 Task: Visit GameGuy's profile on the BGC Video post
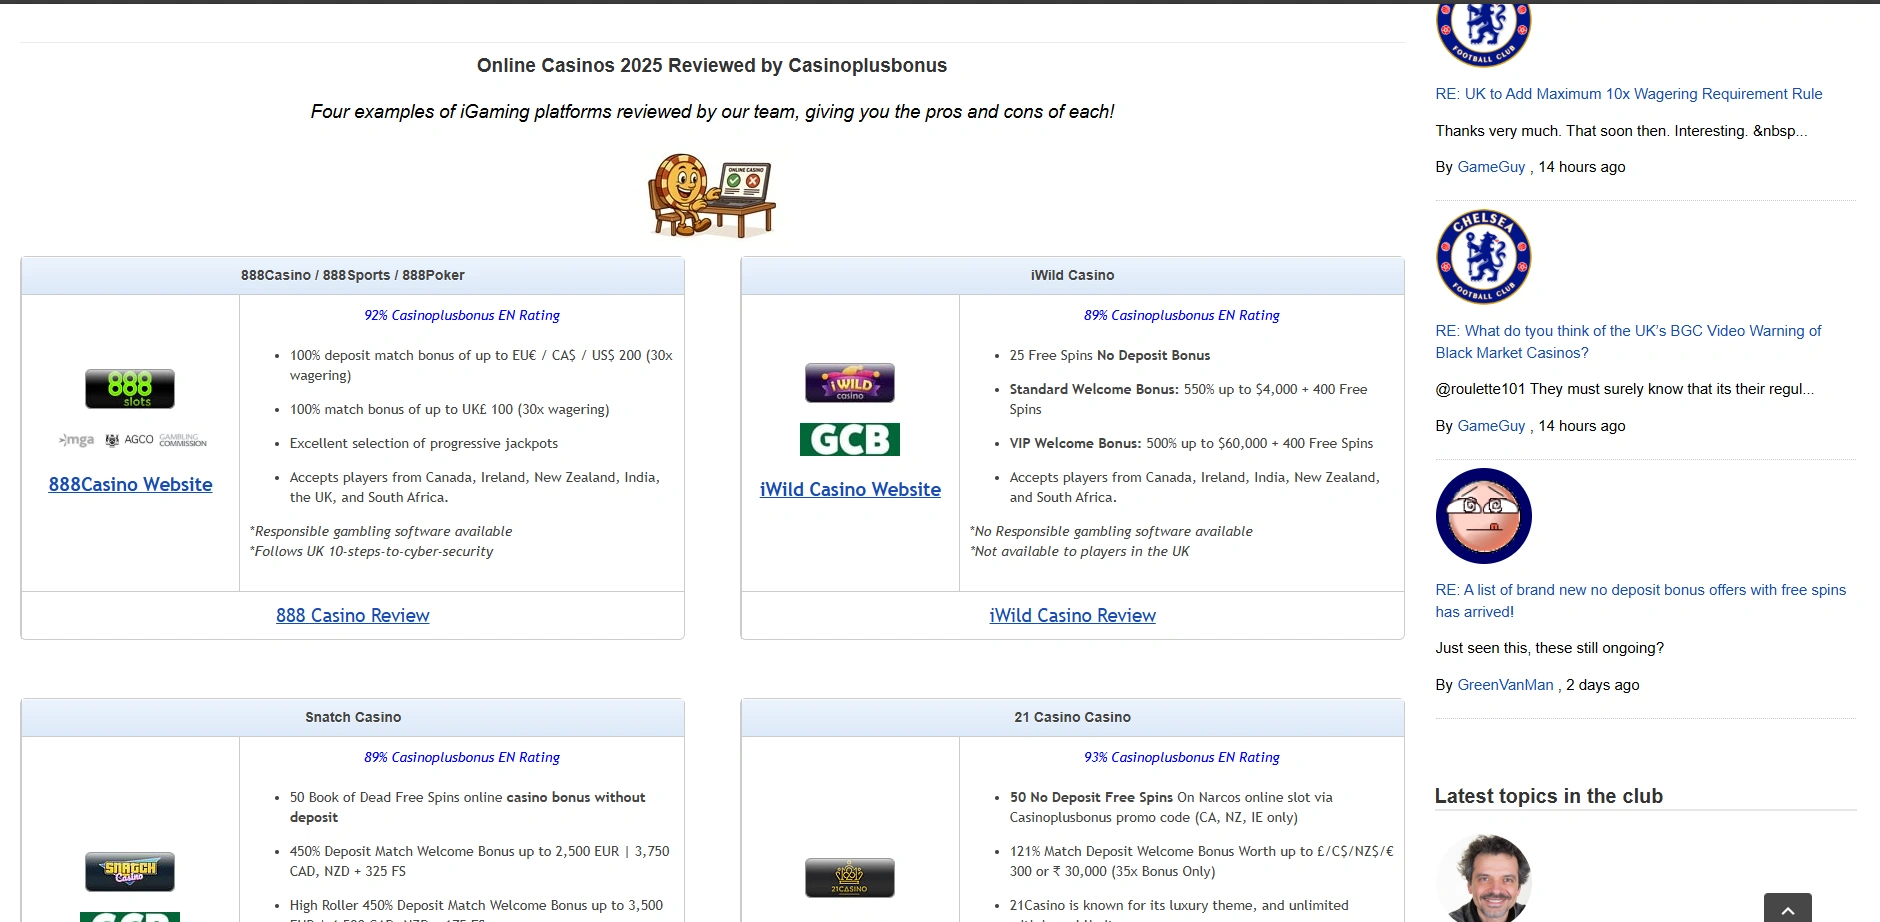pos(1492,426)
